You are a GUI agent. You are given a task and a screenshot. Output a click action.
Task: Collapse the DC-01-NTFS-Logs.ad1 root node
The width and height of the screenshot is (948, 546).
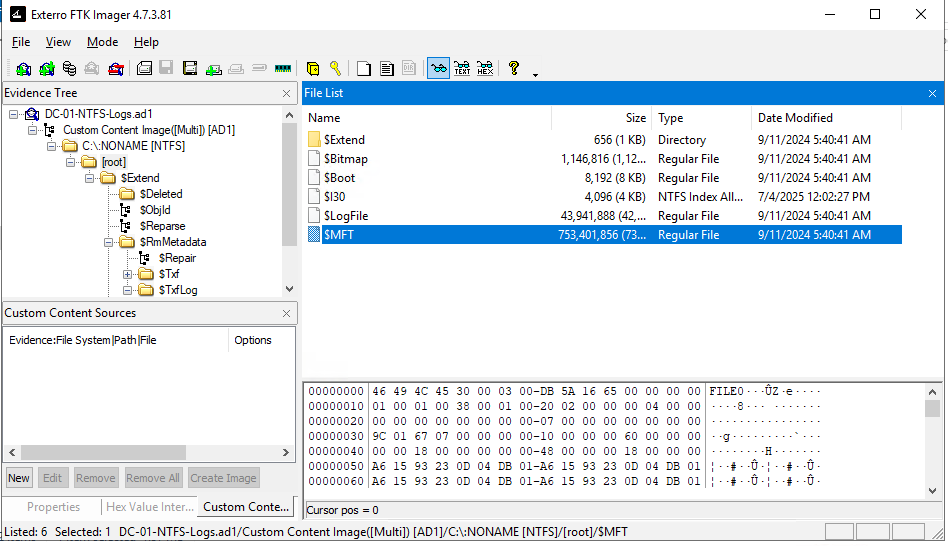click(x=14, y=114)
